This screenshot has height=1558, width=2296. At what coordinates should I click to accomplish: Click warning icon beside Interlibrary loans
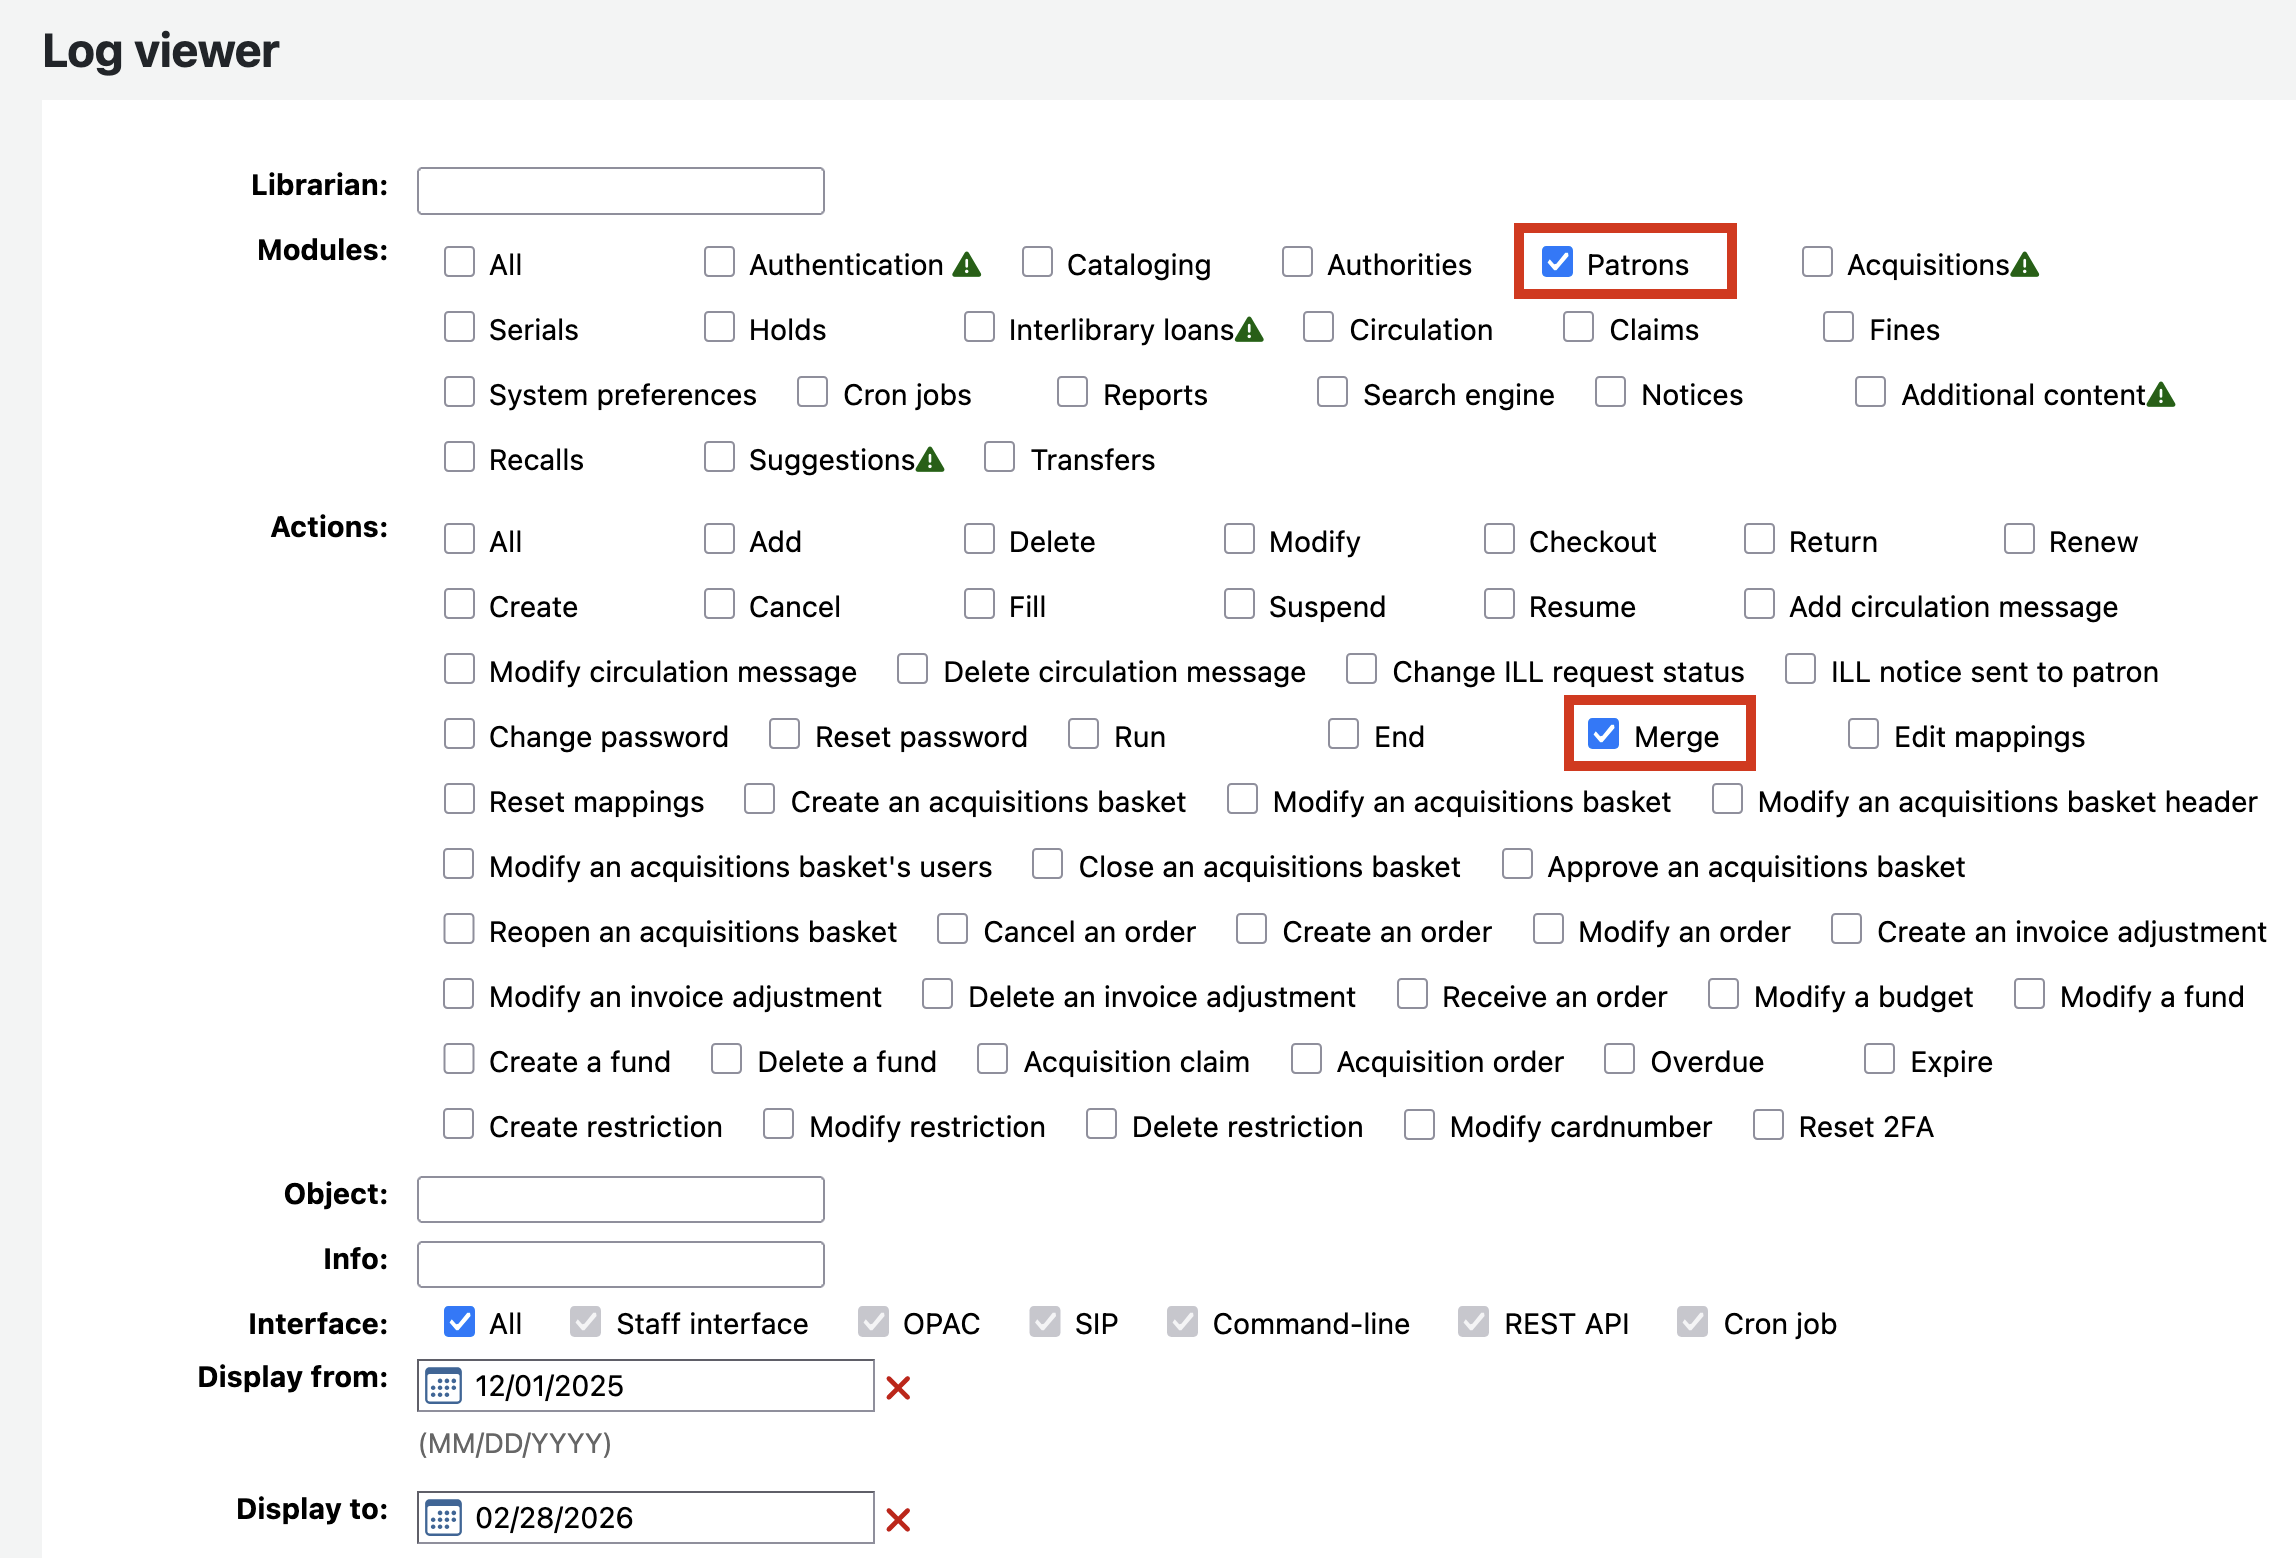click(x=1250, y=330)
